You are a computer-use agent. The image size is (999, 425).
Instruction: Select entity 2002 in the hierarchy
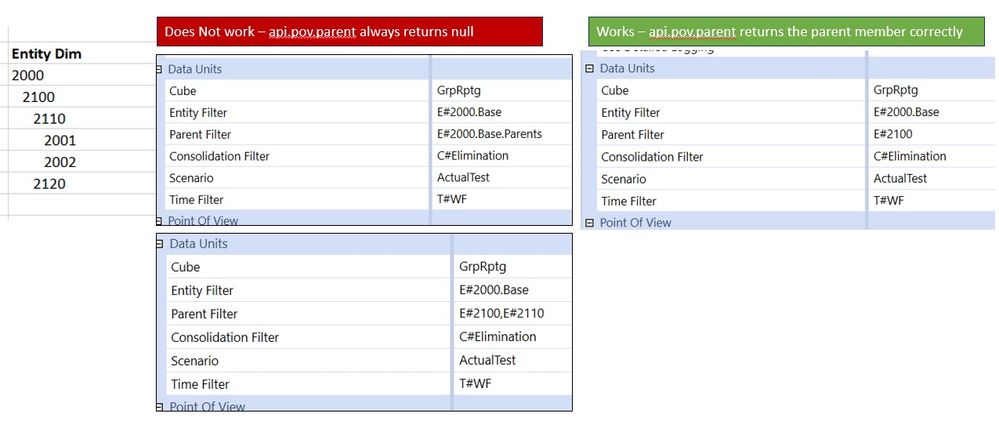60,162
